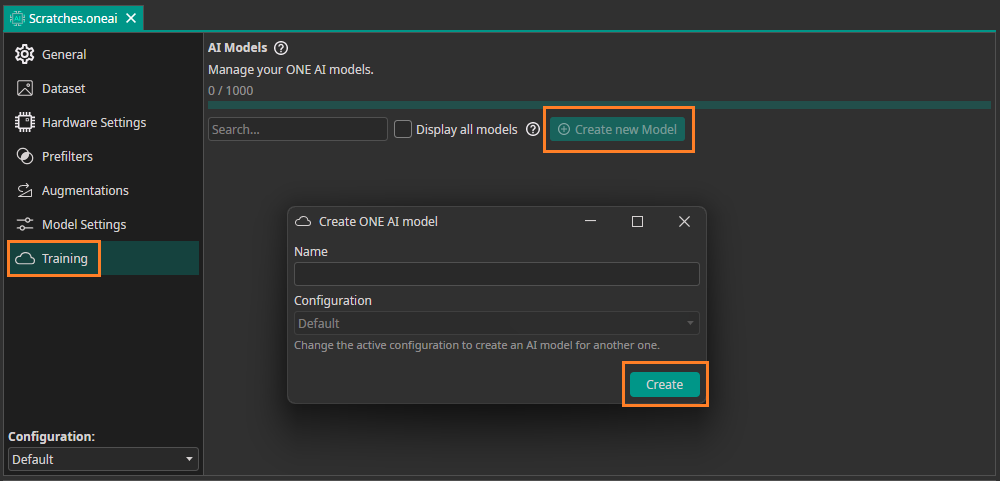The image size is (1000, 481).
Task: Open help next to Display all models
Action: pos(533,130)
